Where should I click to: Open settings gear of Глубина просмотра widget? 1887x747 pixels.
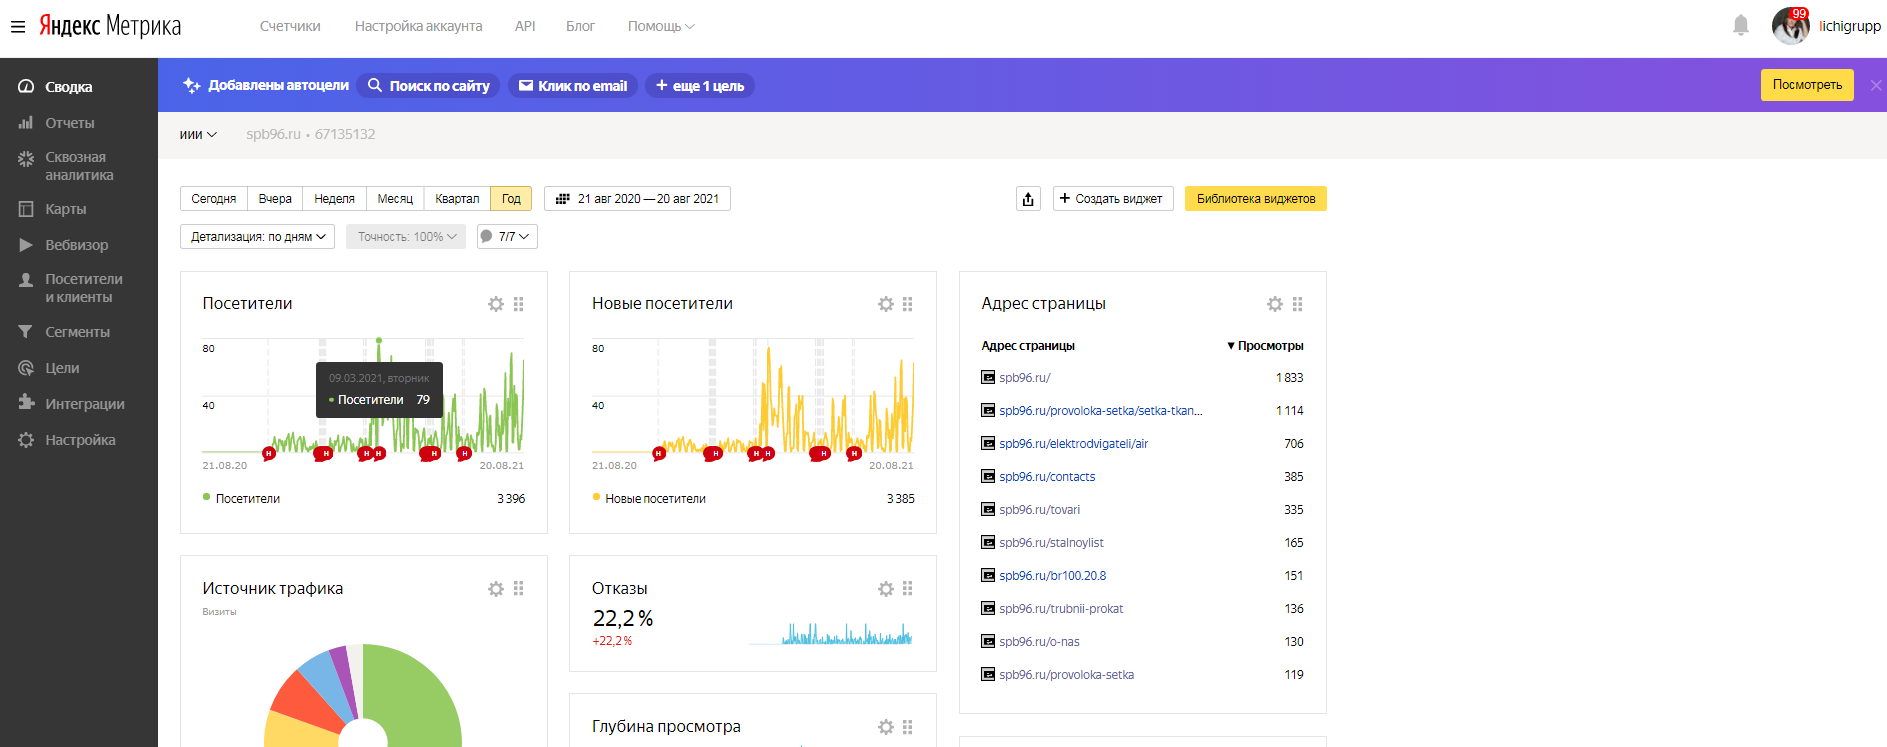click(886, 727)
